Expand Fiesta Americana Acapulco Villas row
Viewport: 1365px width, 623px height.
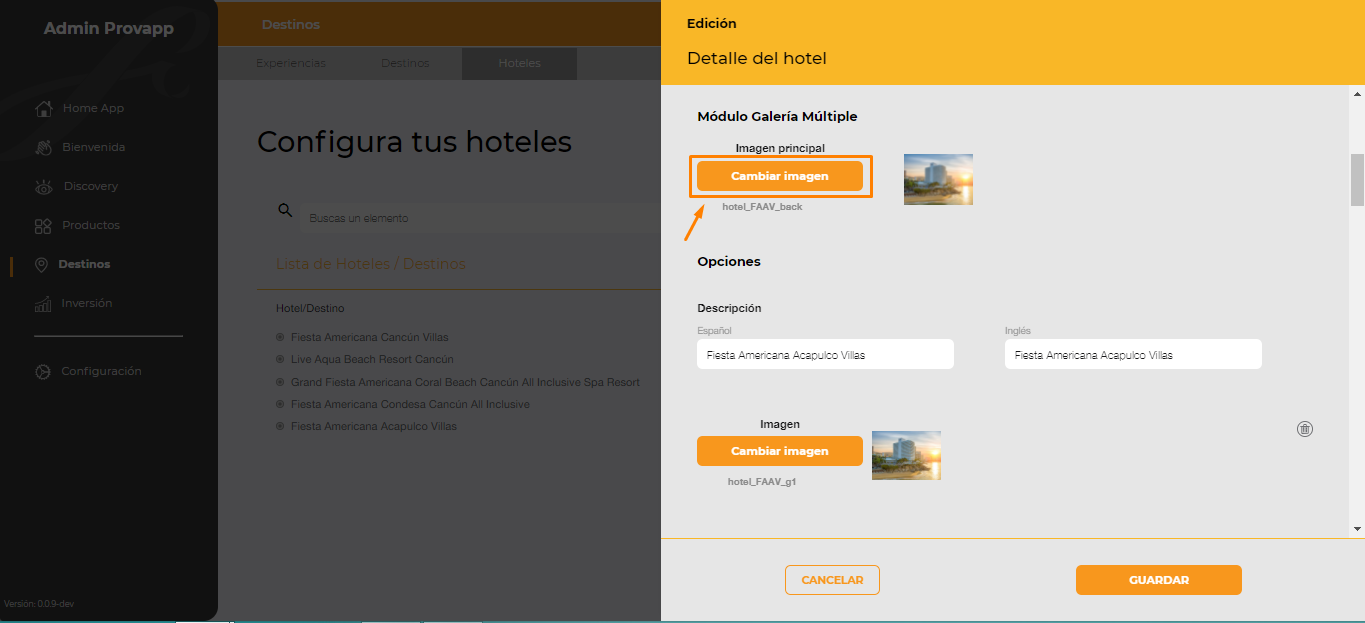(x=280, y=426)
